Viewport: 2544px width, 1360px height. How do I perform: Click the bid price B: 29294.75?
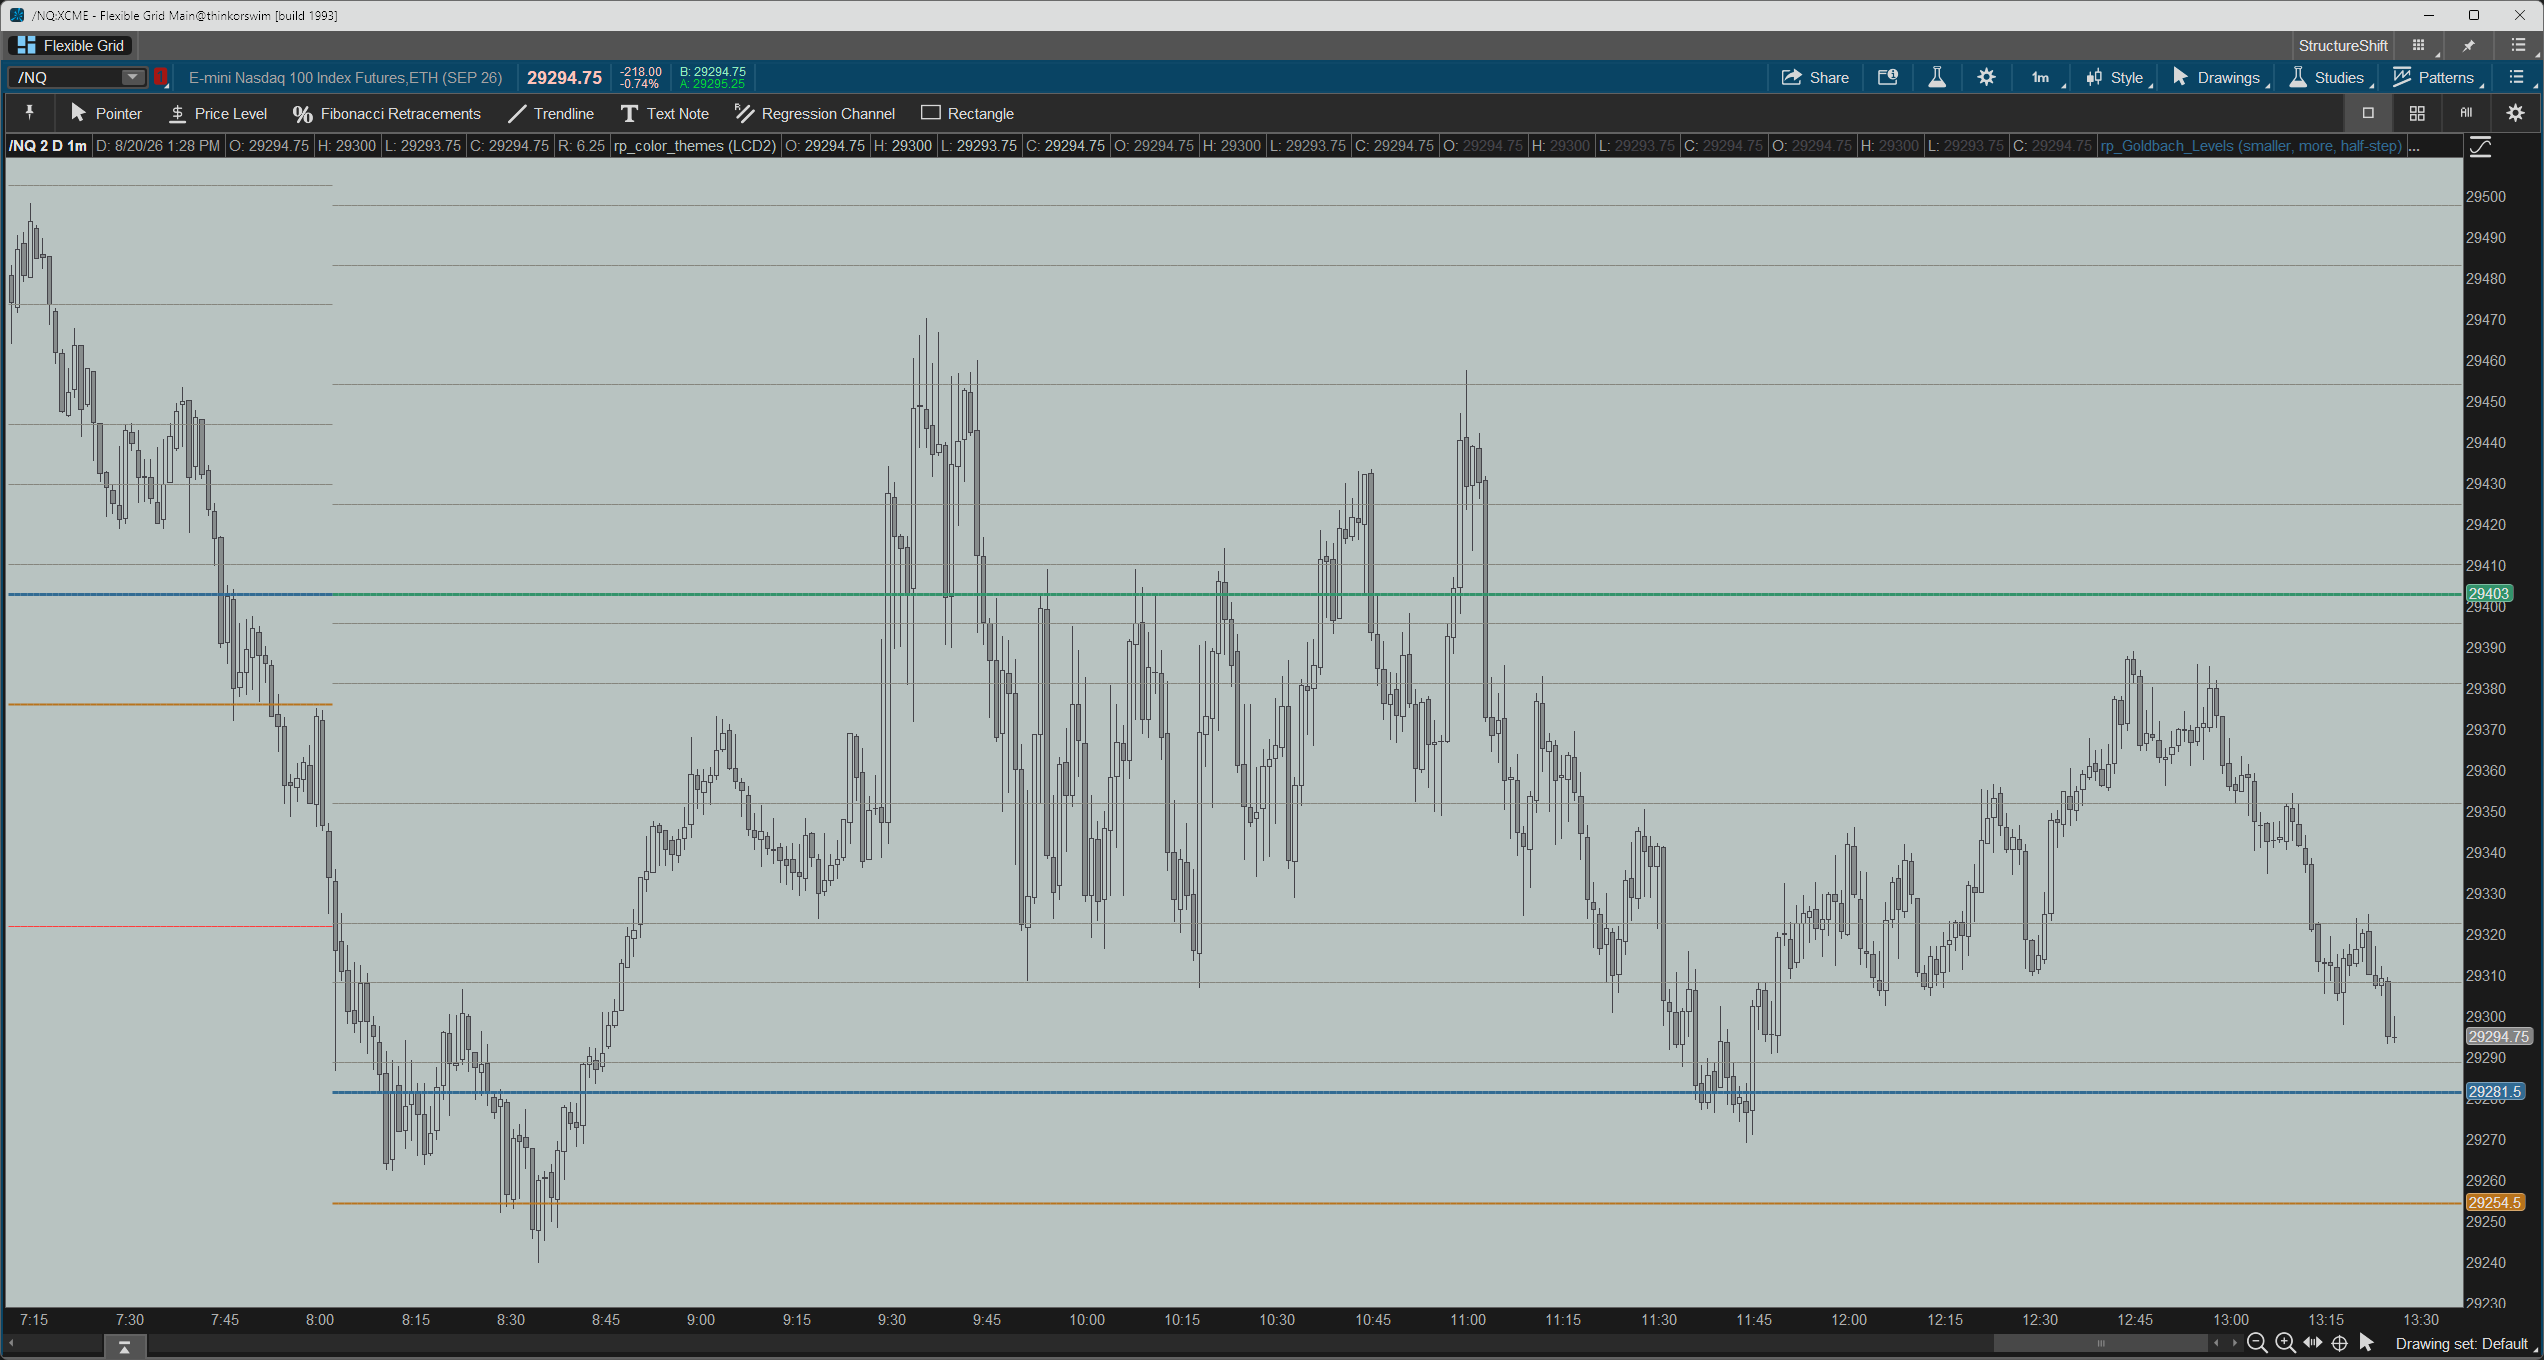click(713, 72)
